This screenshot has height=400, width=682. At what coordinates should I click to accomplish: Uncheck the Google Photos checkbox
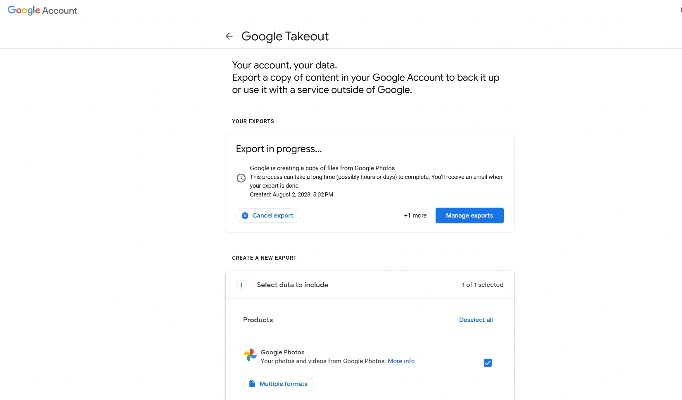[487, 362]
